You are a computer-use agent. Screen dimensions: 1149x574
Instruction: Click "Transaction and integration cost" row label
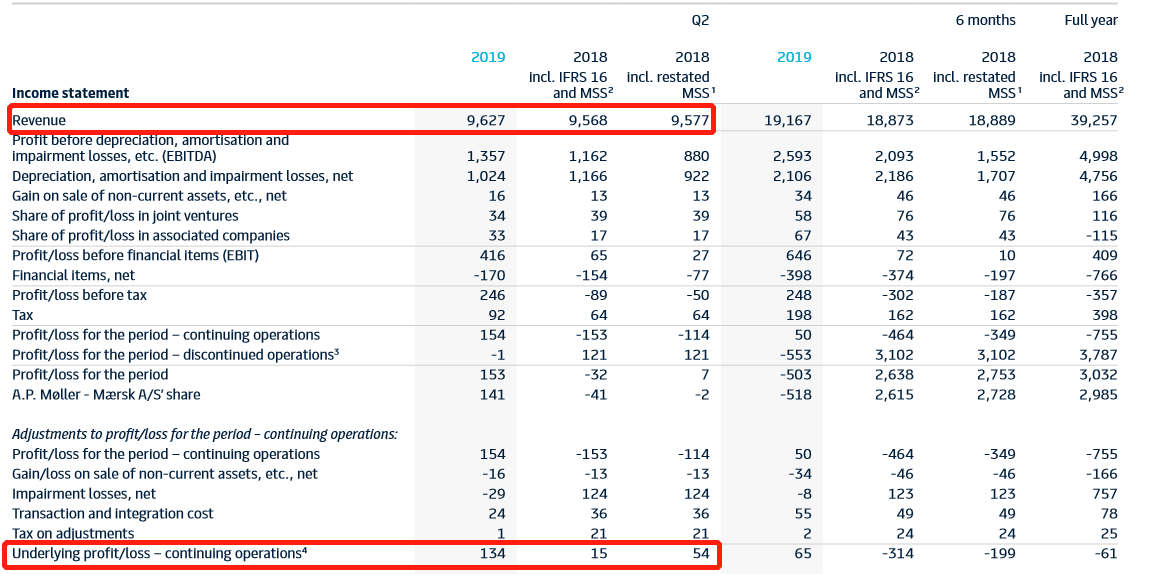[113, 513]
